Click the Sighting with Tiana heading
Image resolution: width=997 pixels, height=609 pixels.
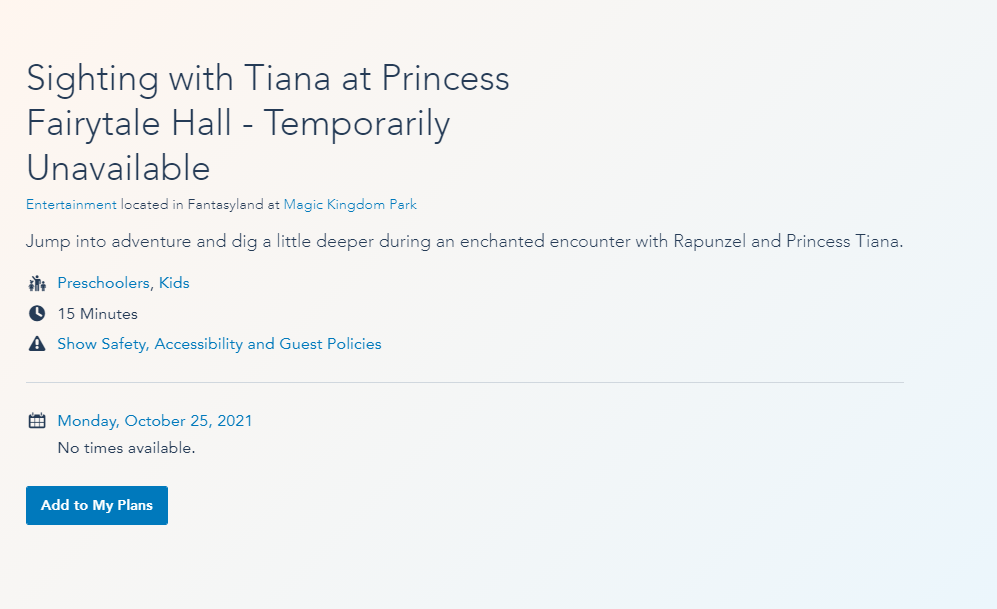click(x=267, y=79)
